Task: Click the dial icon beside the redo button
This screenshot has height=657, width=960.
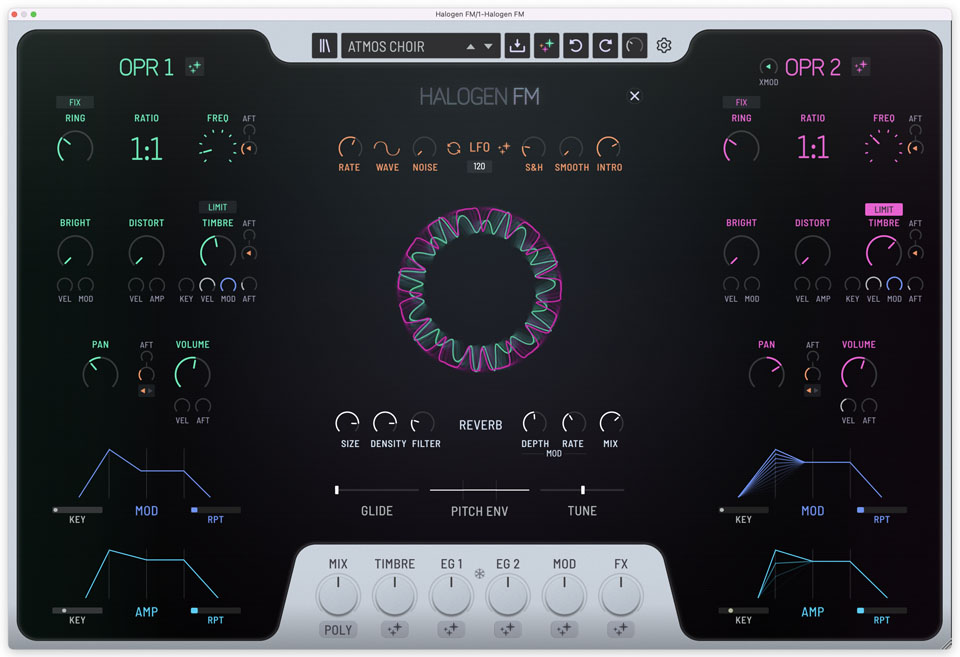Action: [634, 46]
